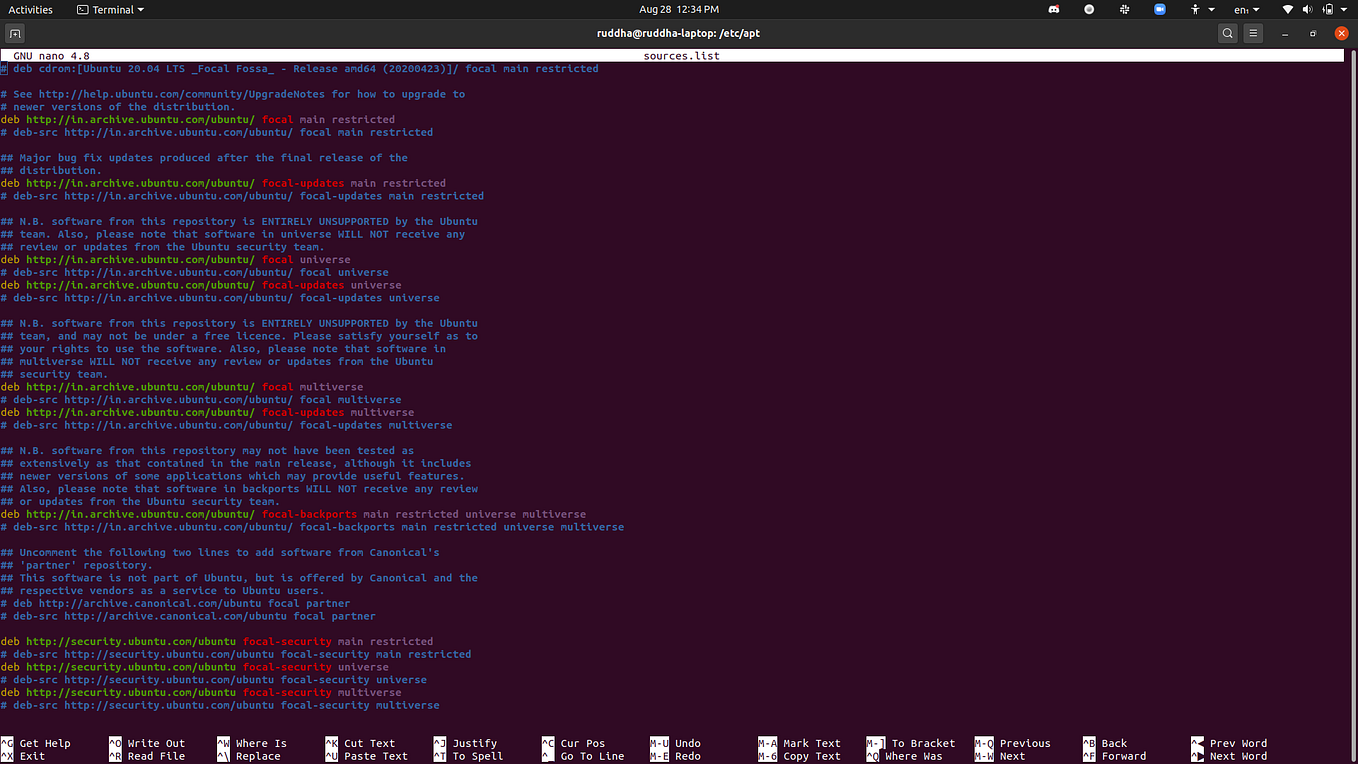The height and width of the screenshot is (764, 1358).
Task: Click the Discord icon in the system tray
Action: tap(1055, 10)
